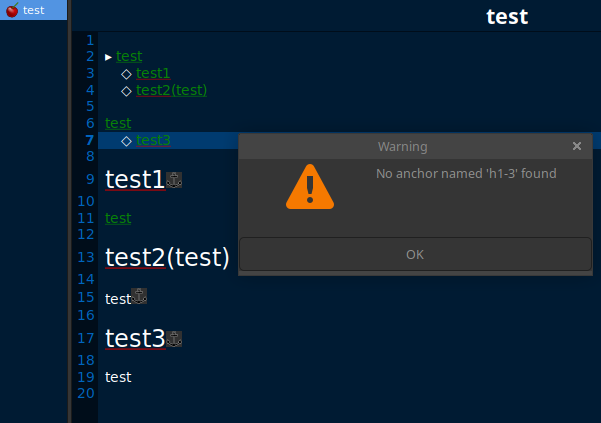Click the cherry icon of the test node
Image resolution: width=601 pixels, height=423 pixels.
tap(12, 10)
